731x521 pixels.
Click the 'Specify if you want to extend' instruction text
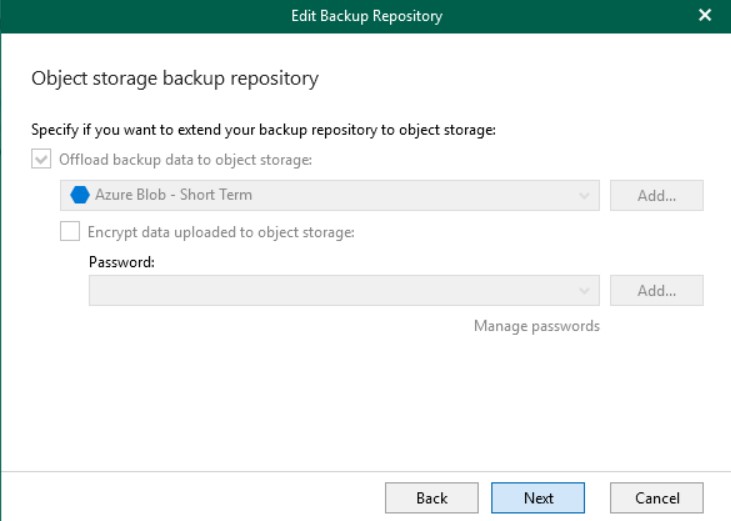point(263,130)
